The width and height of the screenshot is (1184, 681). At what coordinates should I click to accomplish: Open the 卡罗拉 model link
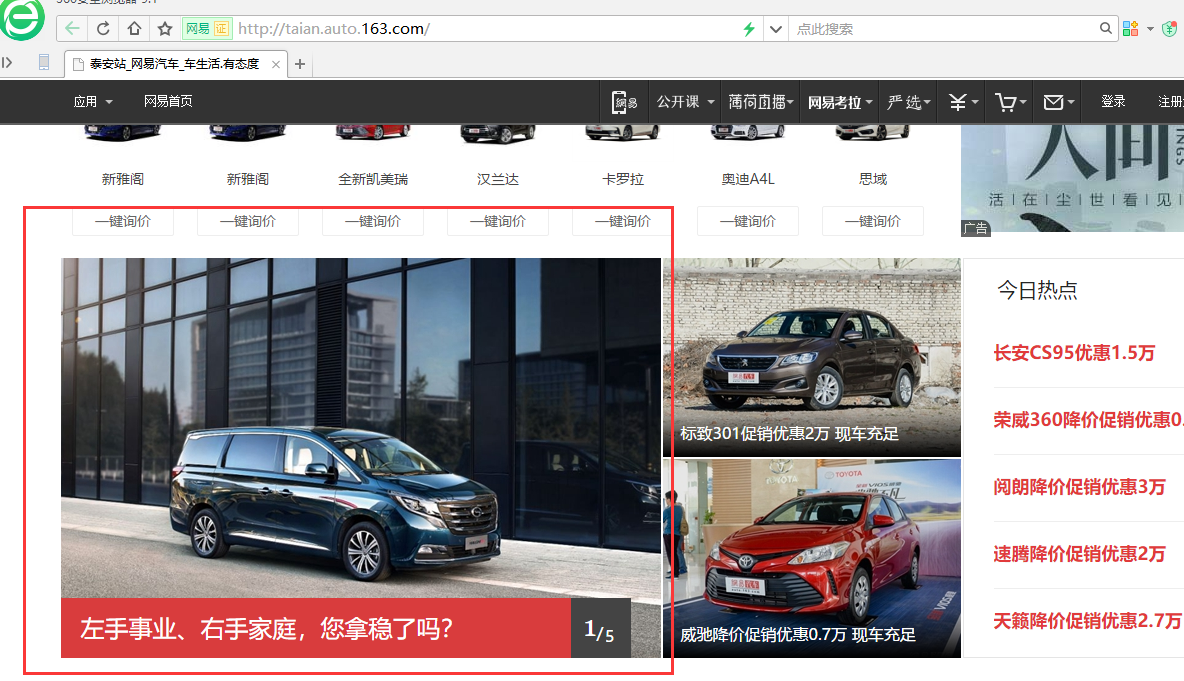623,179
